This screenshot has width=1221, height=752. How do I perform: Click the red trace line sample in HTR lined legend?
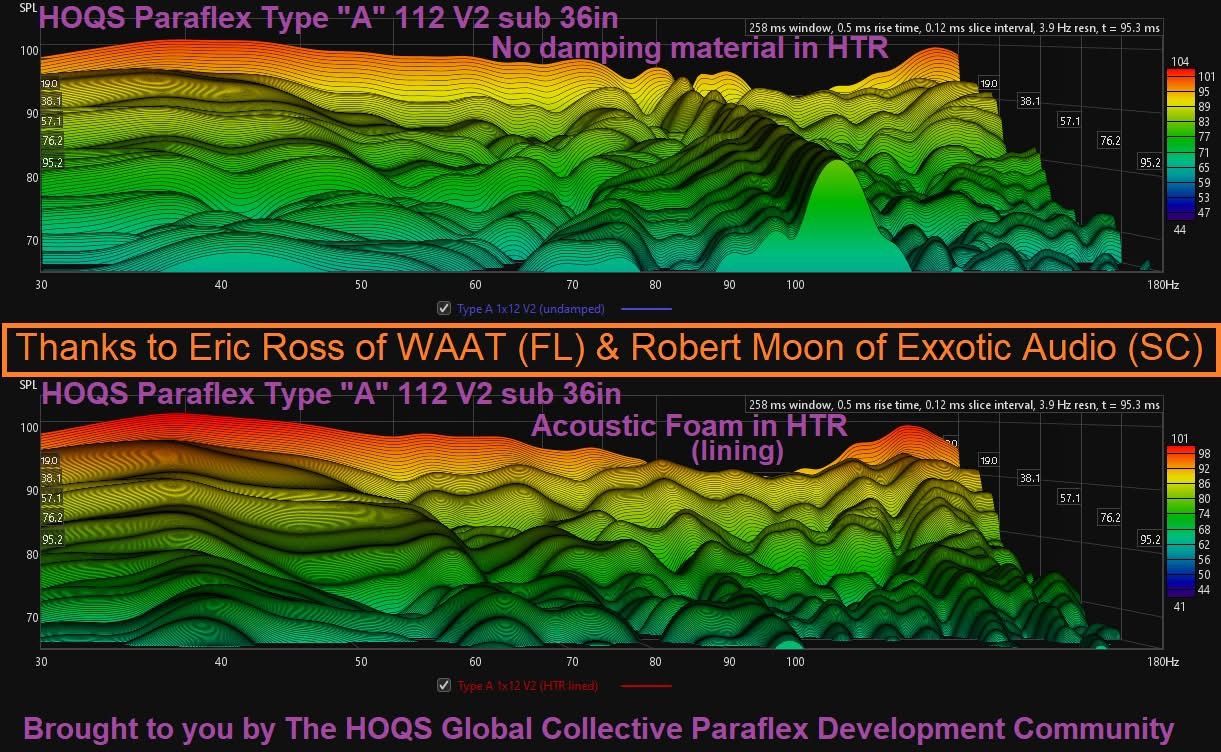646,686
